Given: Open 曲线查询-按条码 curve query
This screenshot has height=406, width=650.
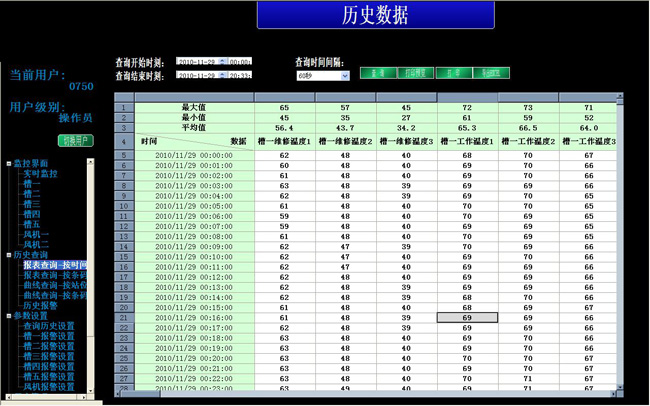Looking at the screenshot, I should tap(55, 296).
